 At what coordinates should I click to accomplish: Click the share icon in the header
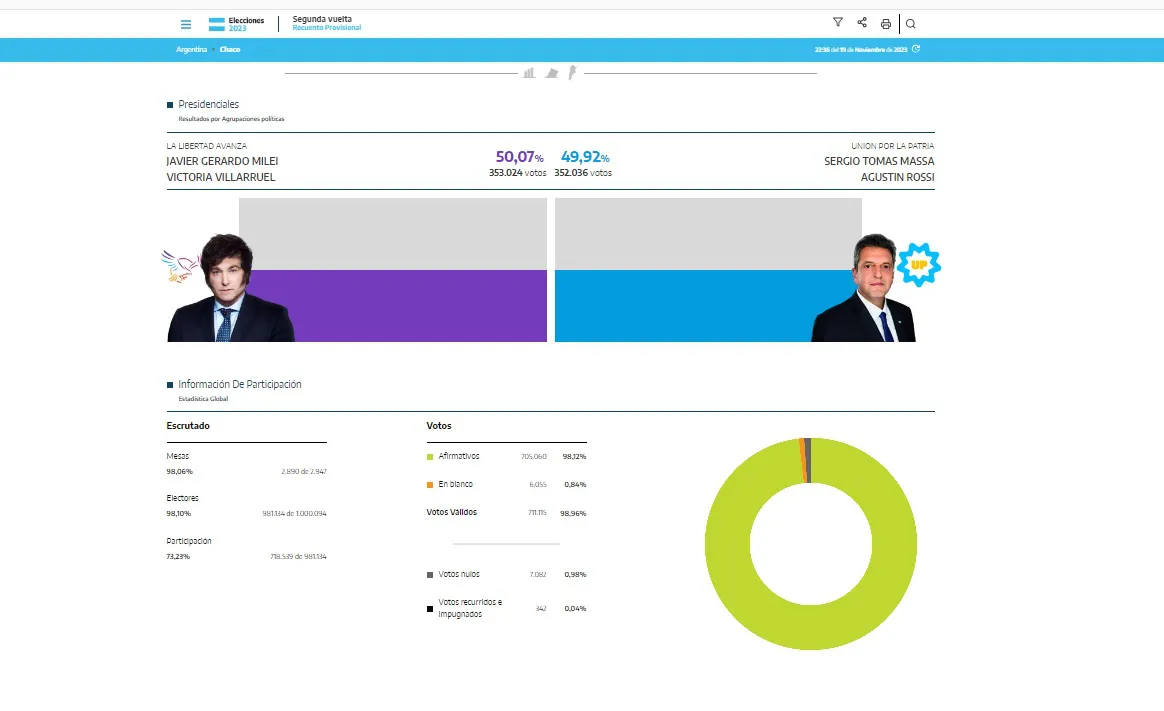(861, 22)
